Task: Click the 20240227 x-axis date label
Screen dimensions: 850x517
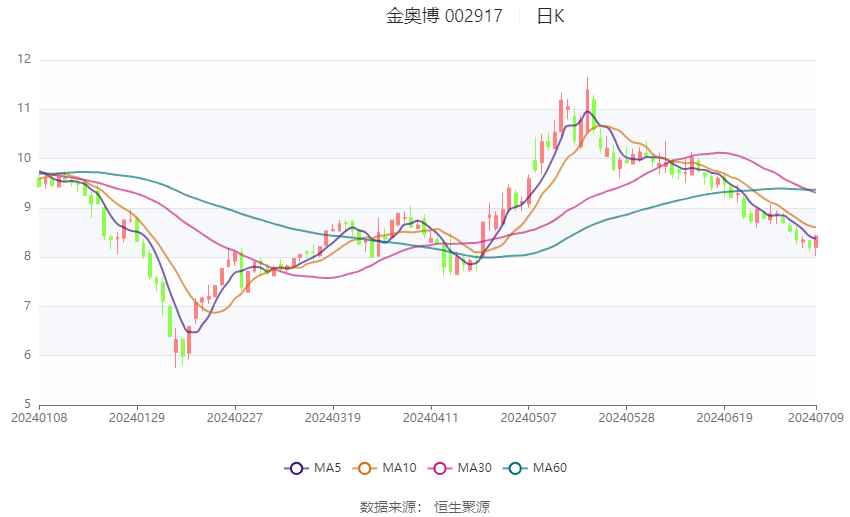Action: [x=235, y=418]
